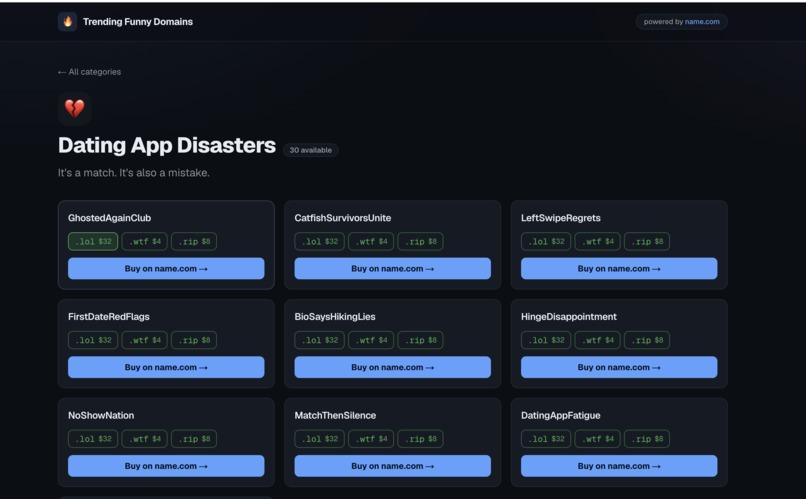The image size is (806, 499).
Task: Select .rip $8 for FirstDateRedFlags
Action: click(x=194, y=340)
